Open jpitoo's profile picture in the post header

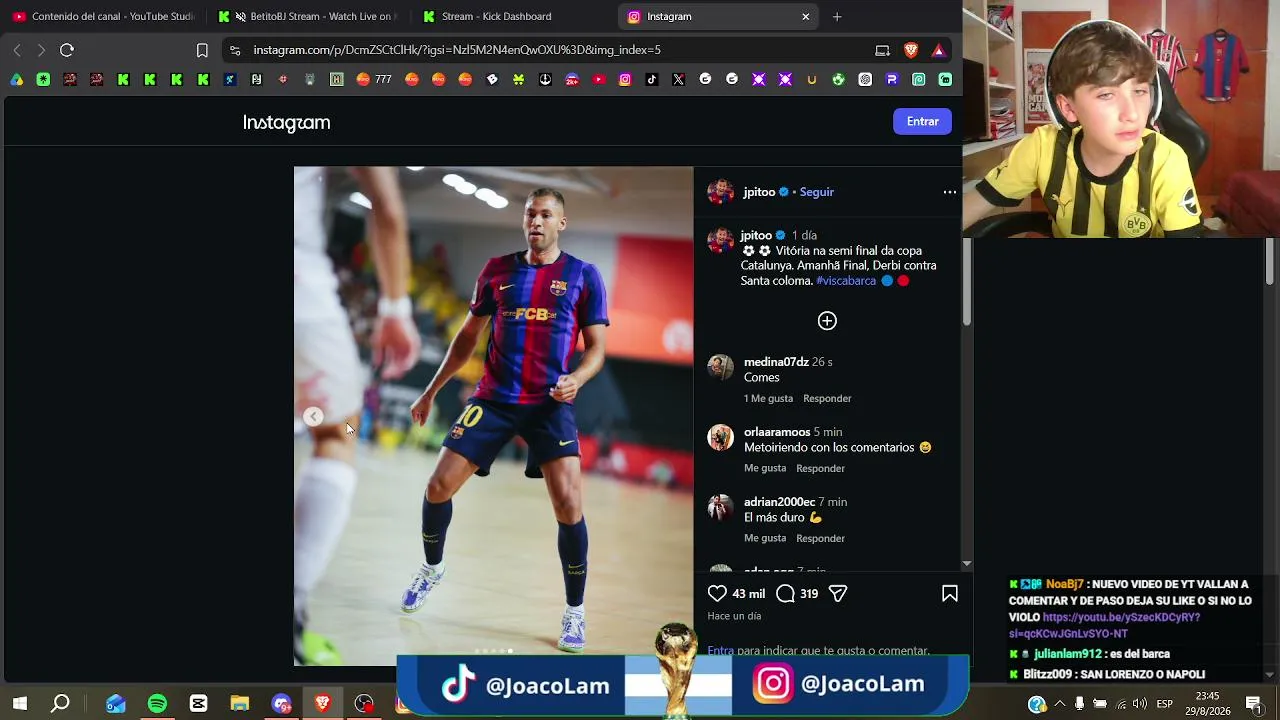[720, 192]
